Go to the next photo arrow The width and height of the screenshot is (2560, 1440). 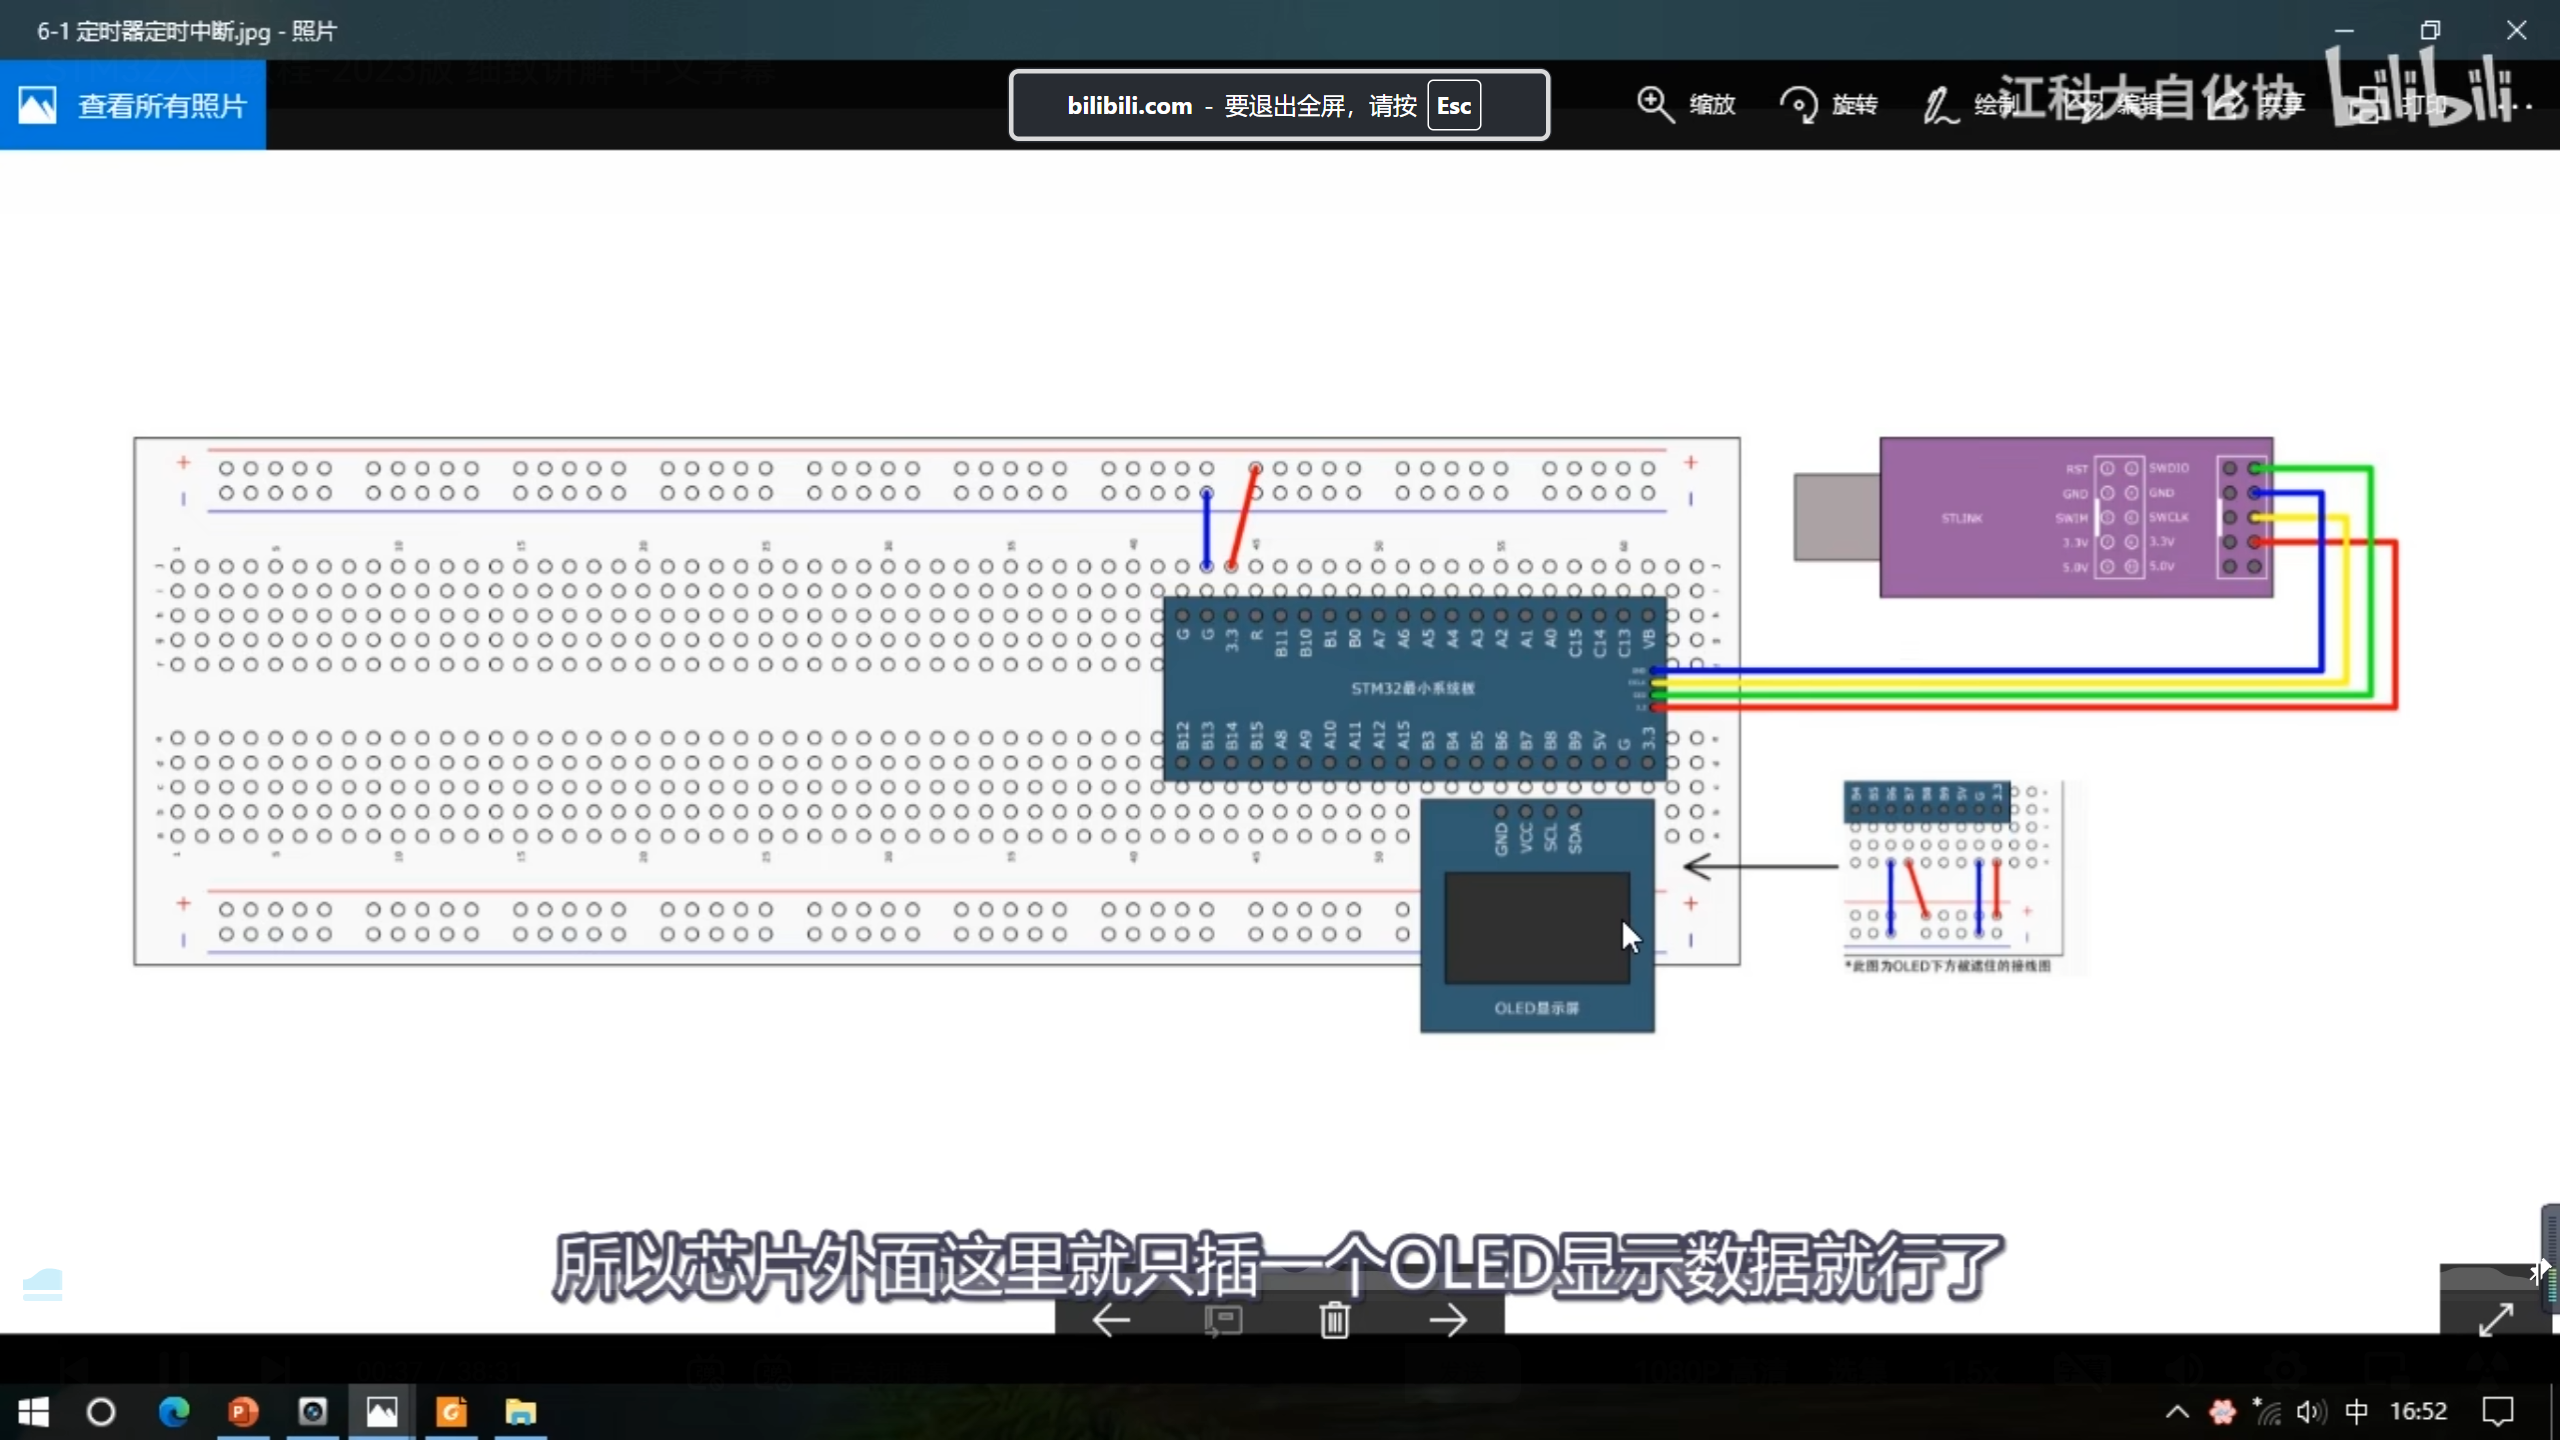click(1447, 1321)
